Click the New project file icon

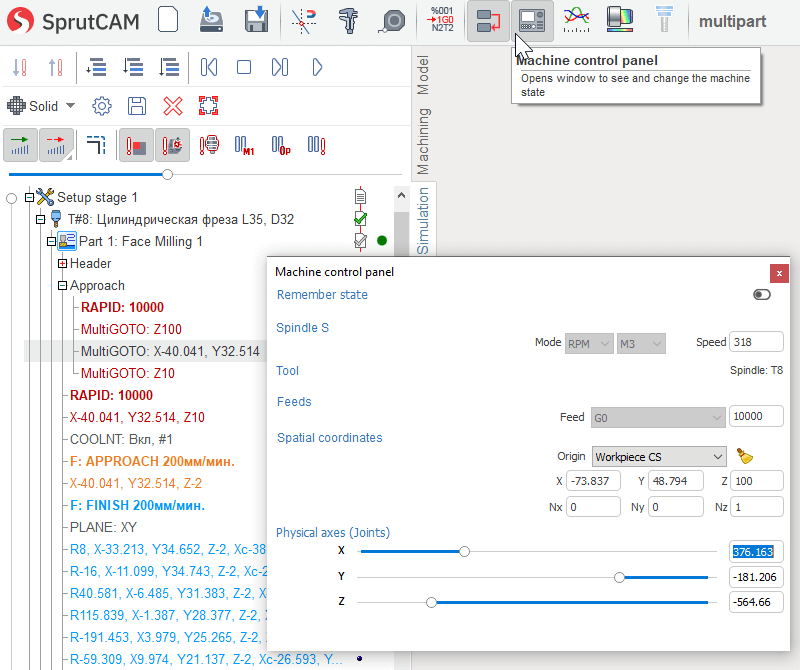168,20
